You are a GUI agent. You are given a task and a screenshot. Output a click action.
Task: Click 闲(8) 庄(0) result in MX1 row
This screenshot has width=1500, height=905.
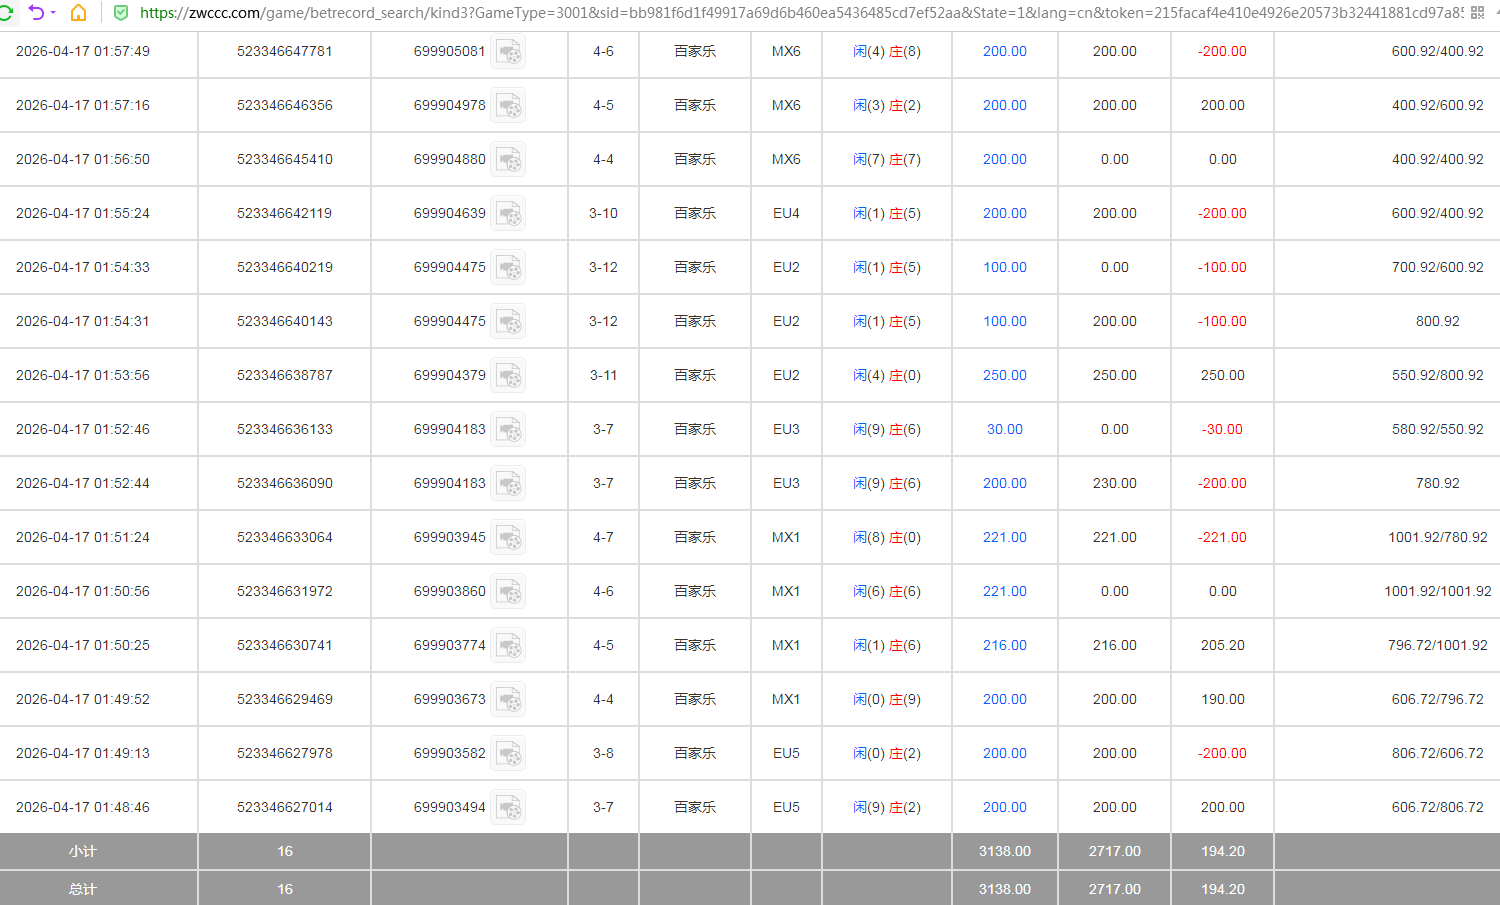coord(886,537)
